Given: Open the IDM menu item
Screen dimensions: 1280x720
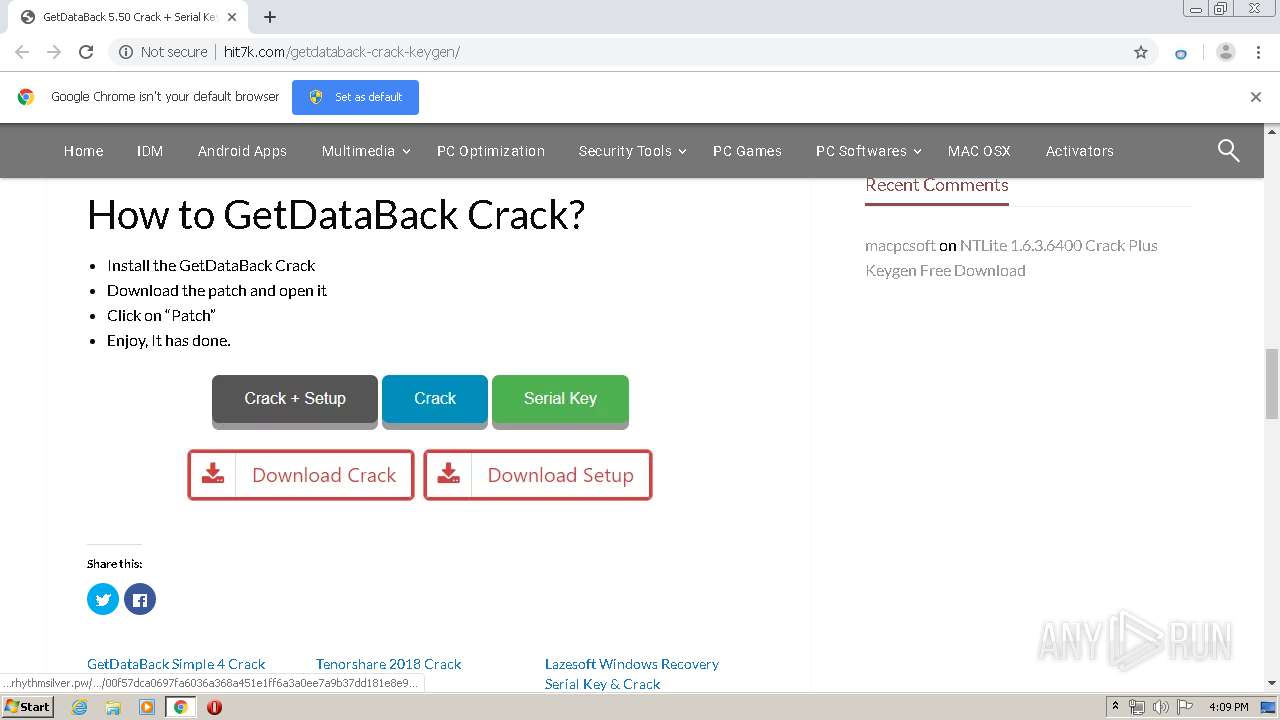Looking at the screenshot, I should click(150, 151).
